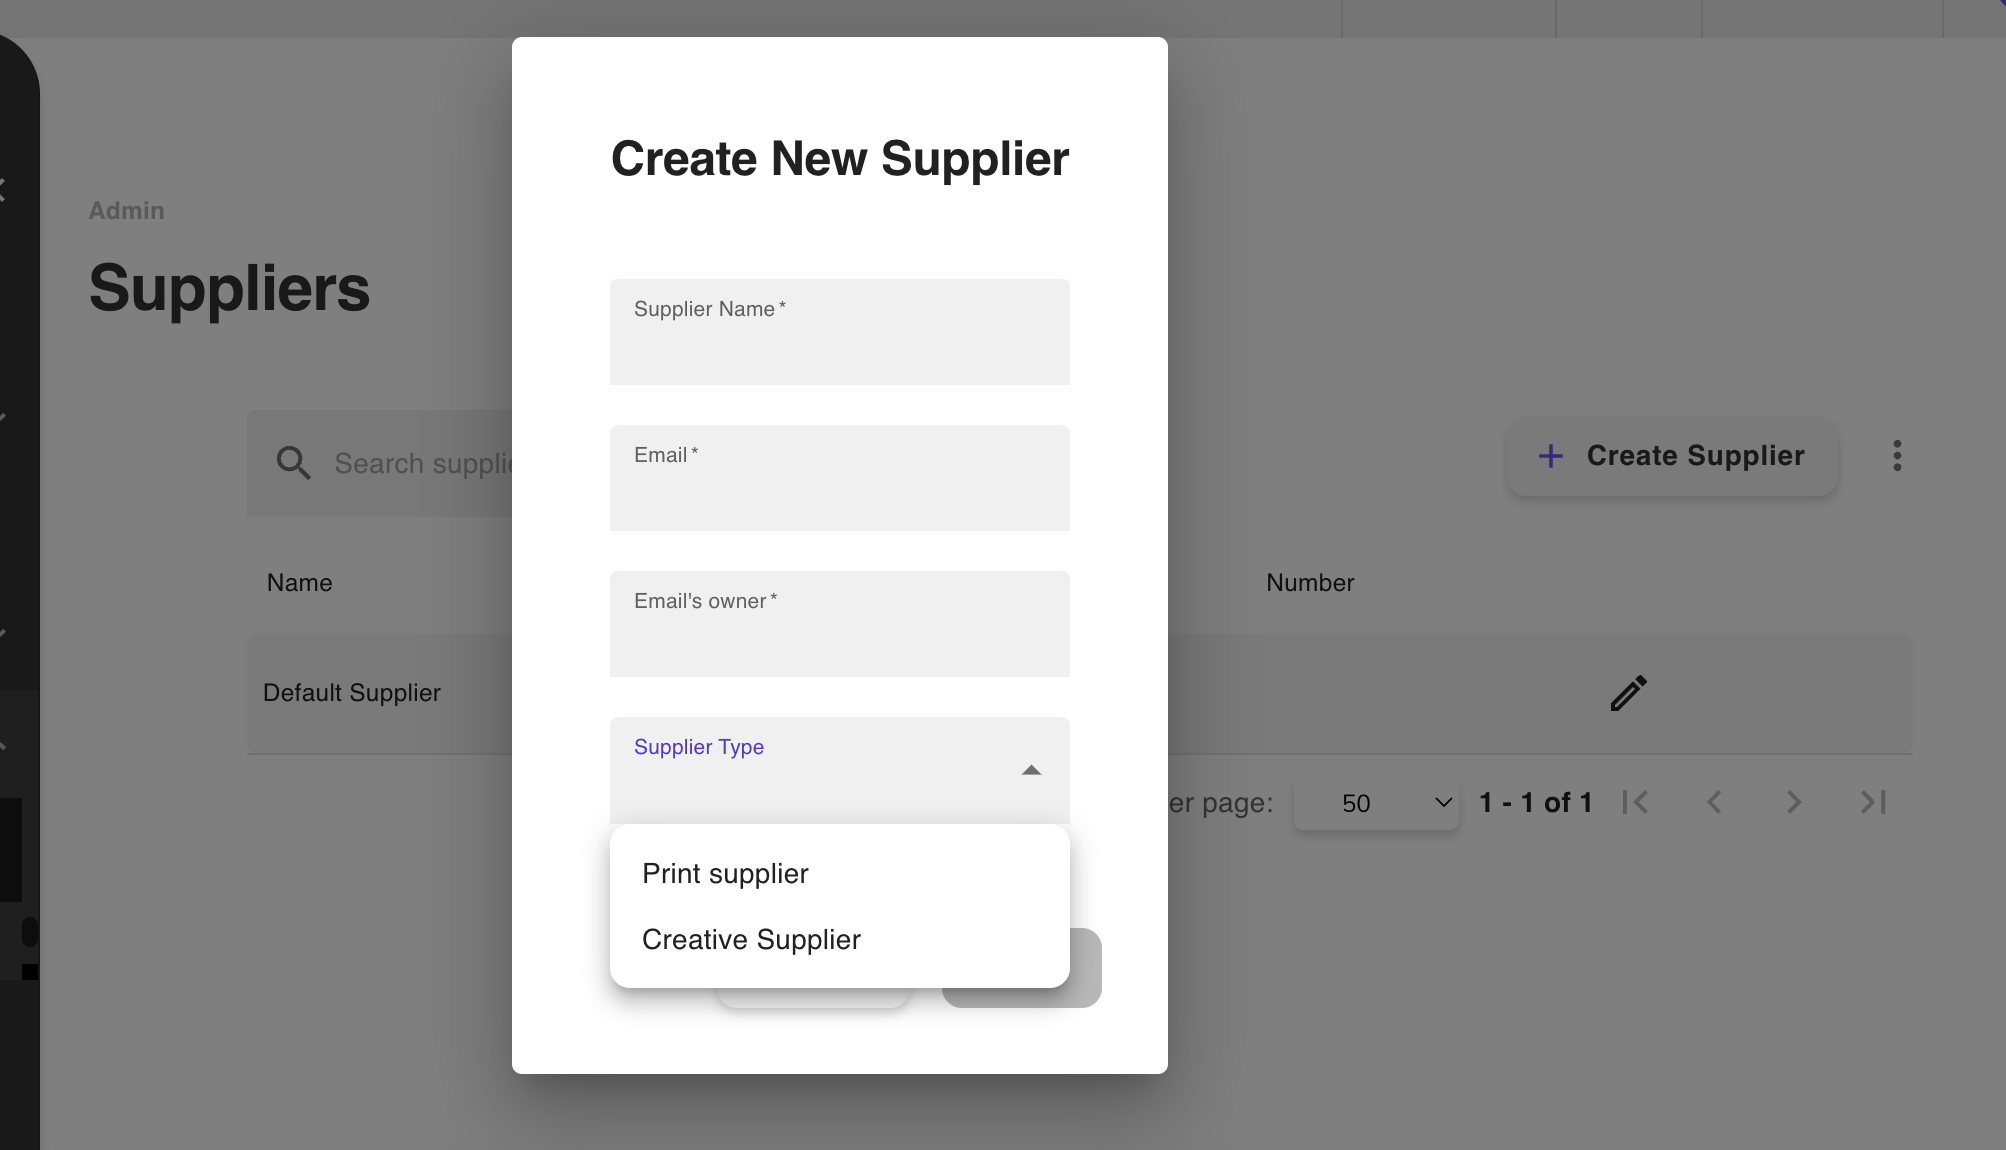
Task: Go to first page of suppliers
Action: 1635,802
